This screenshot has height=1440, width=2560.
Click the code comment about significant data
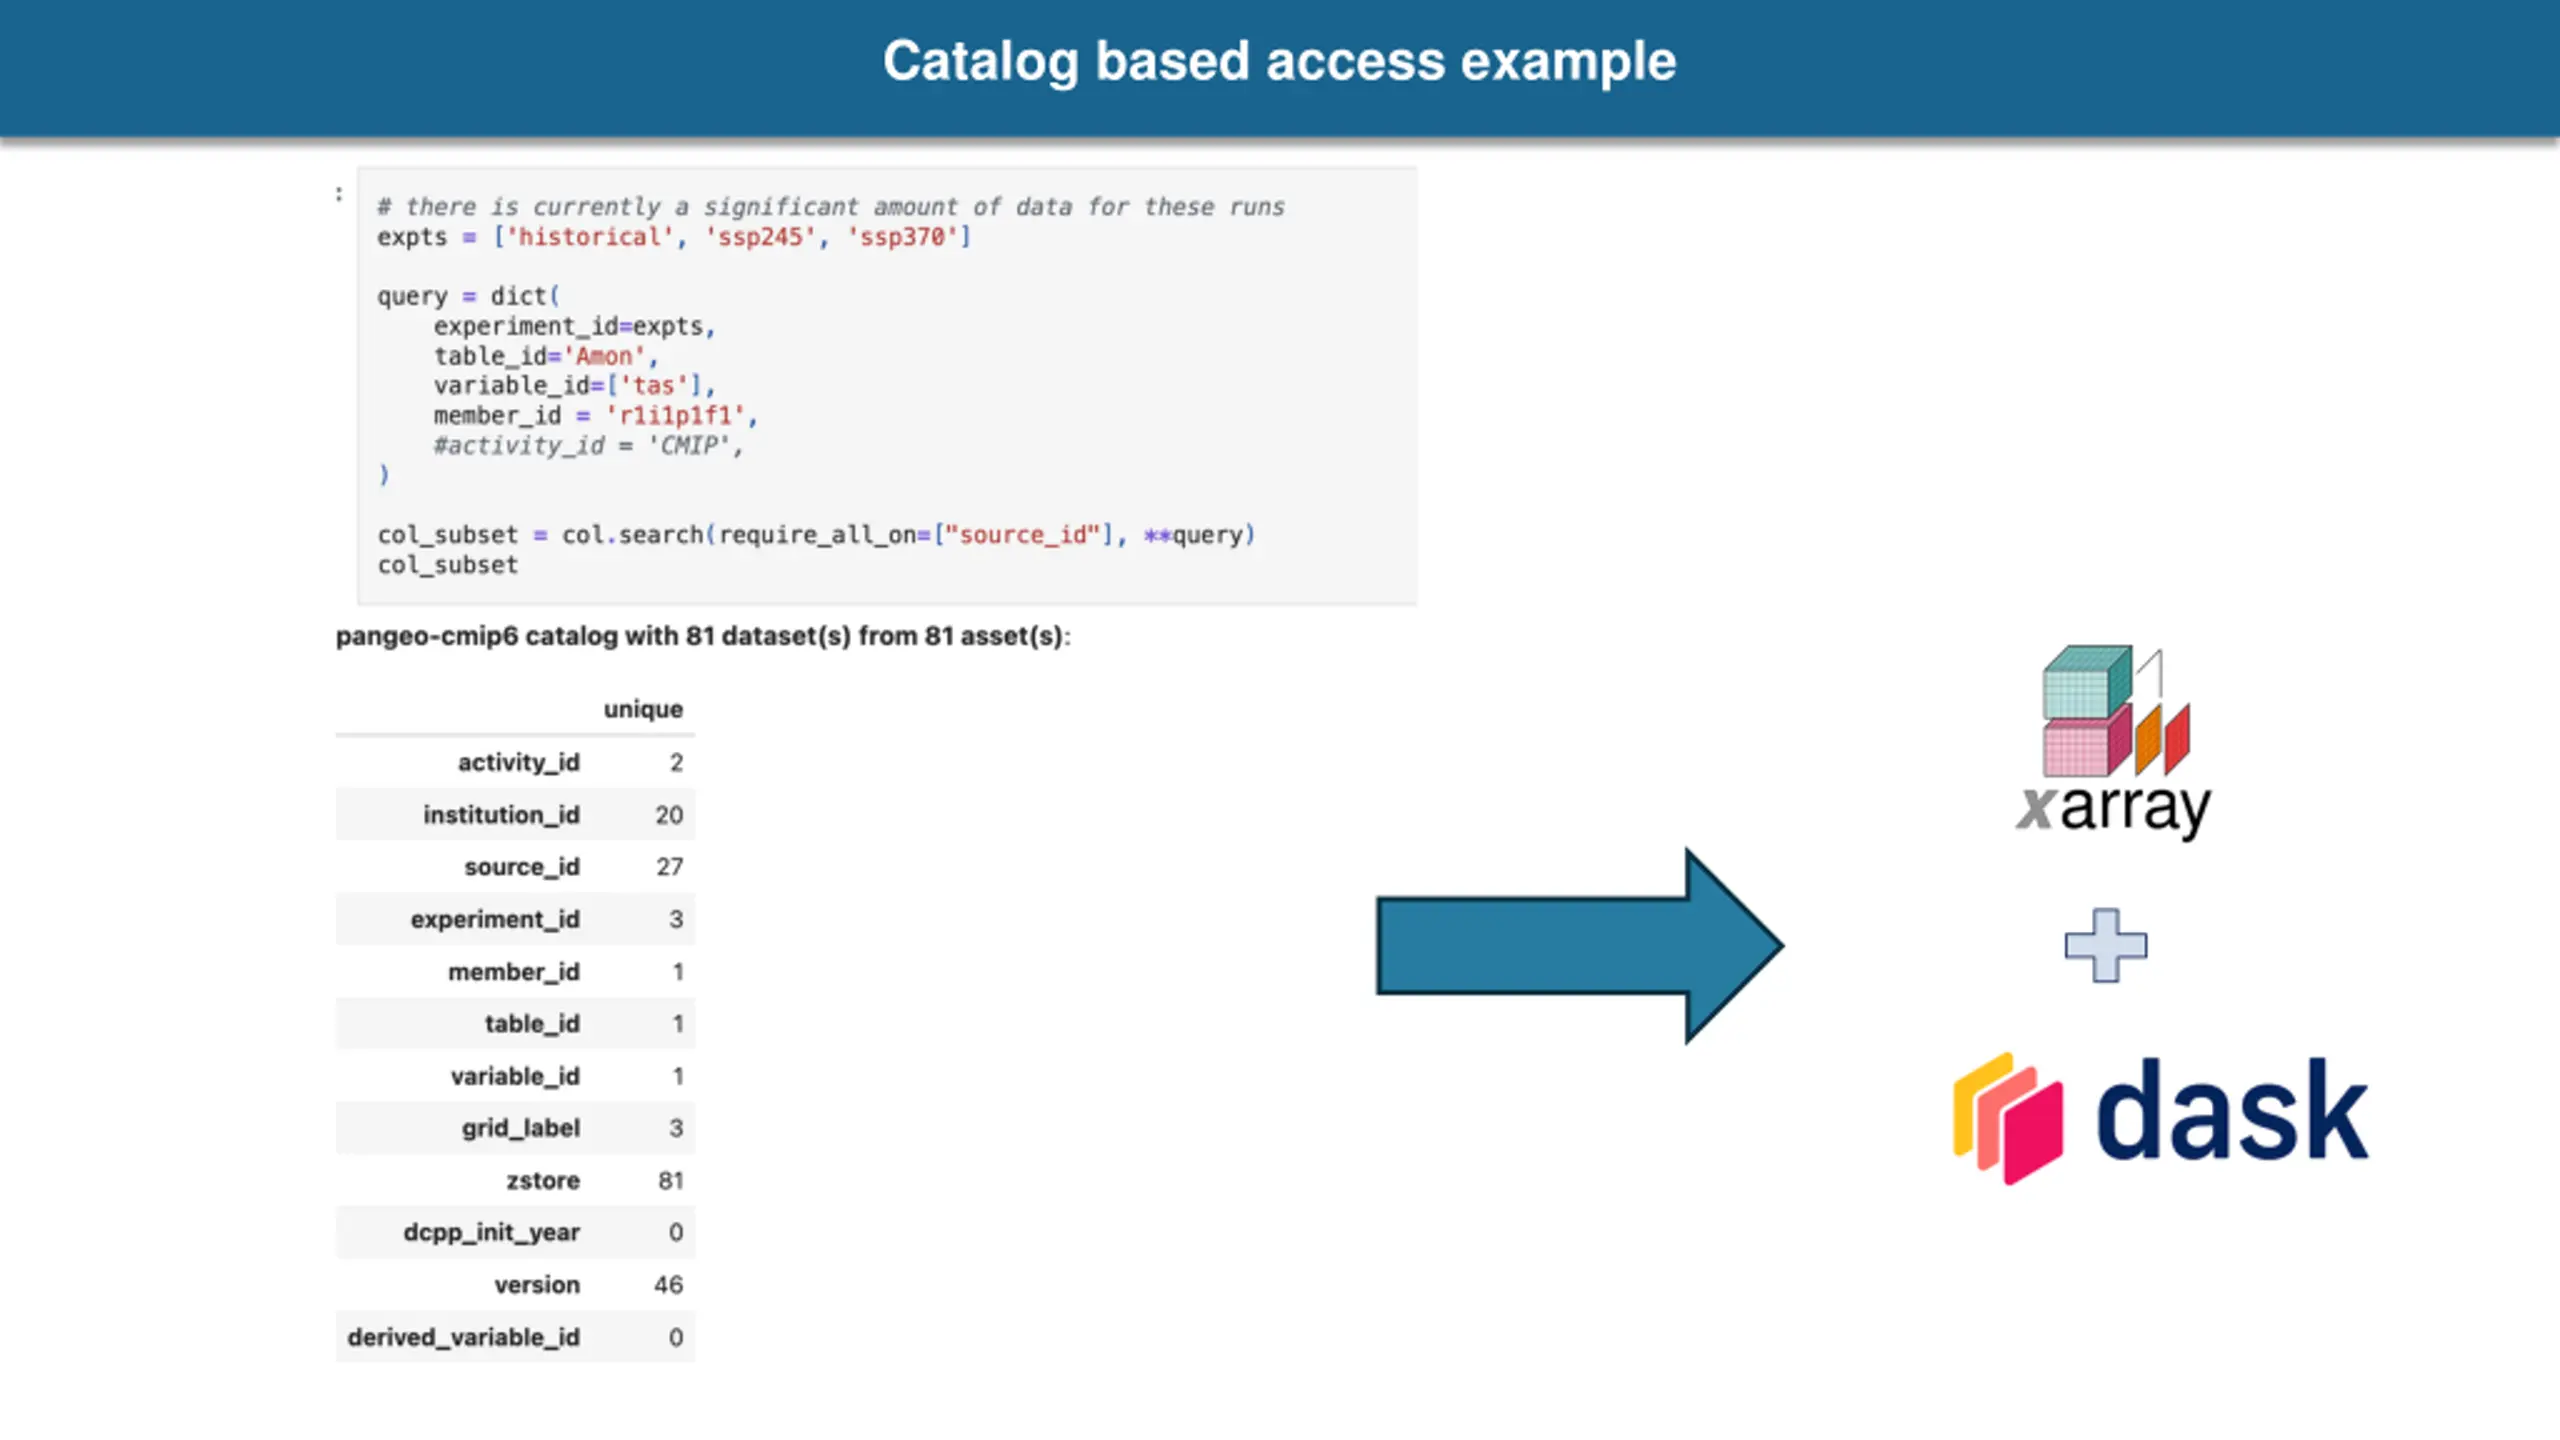point(830,207)
